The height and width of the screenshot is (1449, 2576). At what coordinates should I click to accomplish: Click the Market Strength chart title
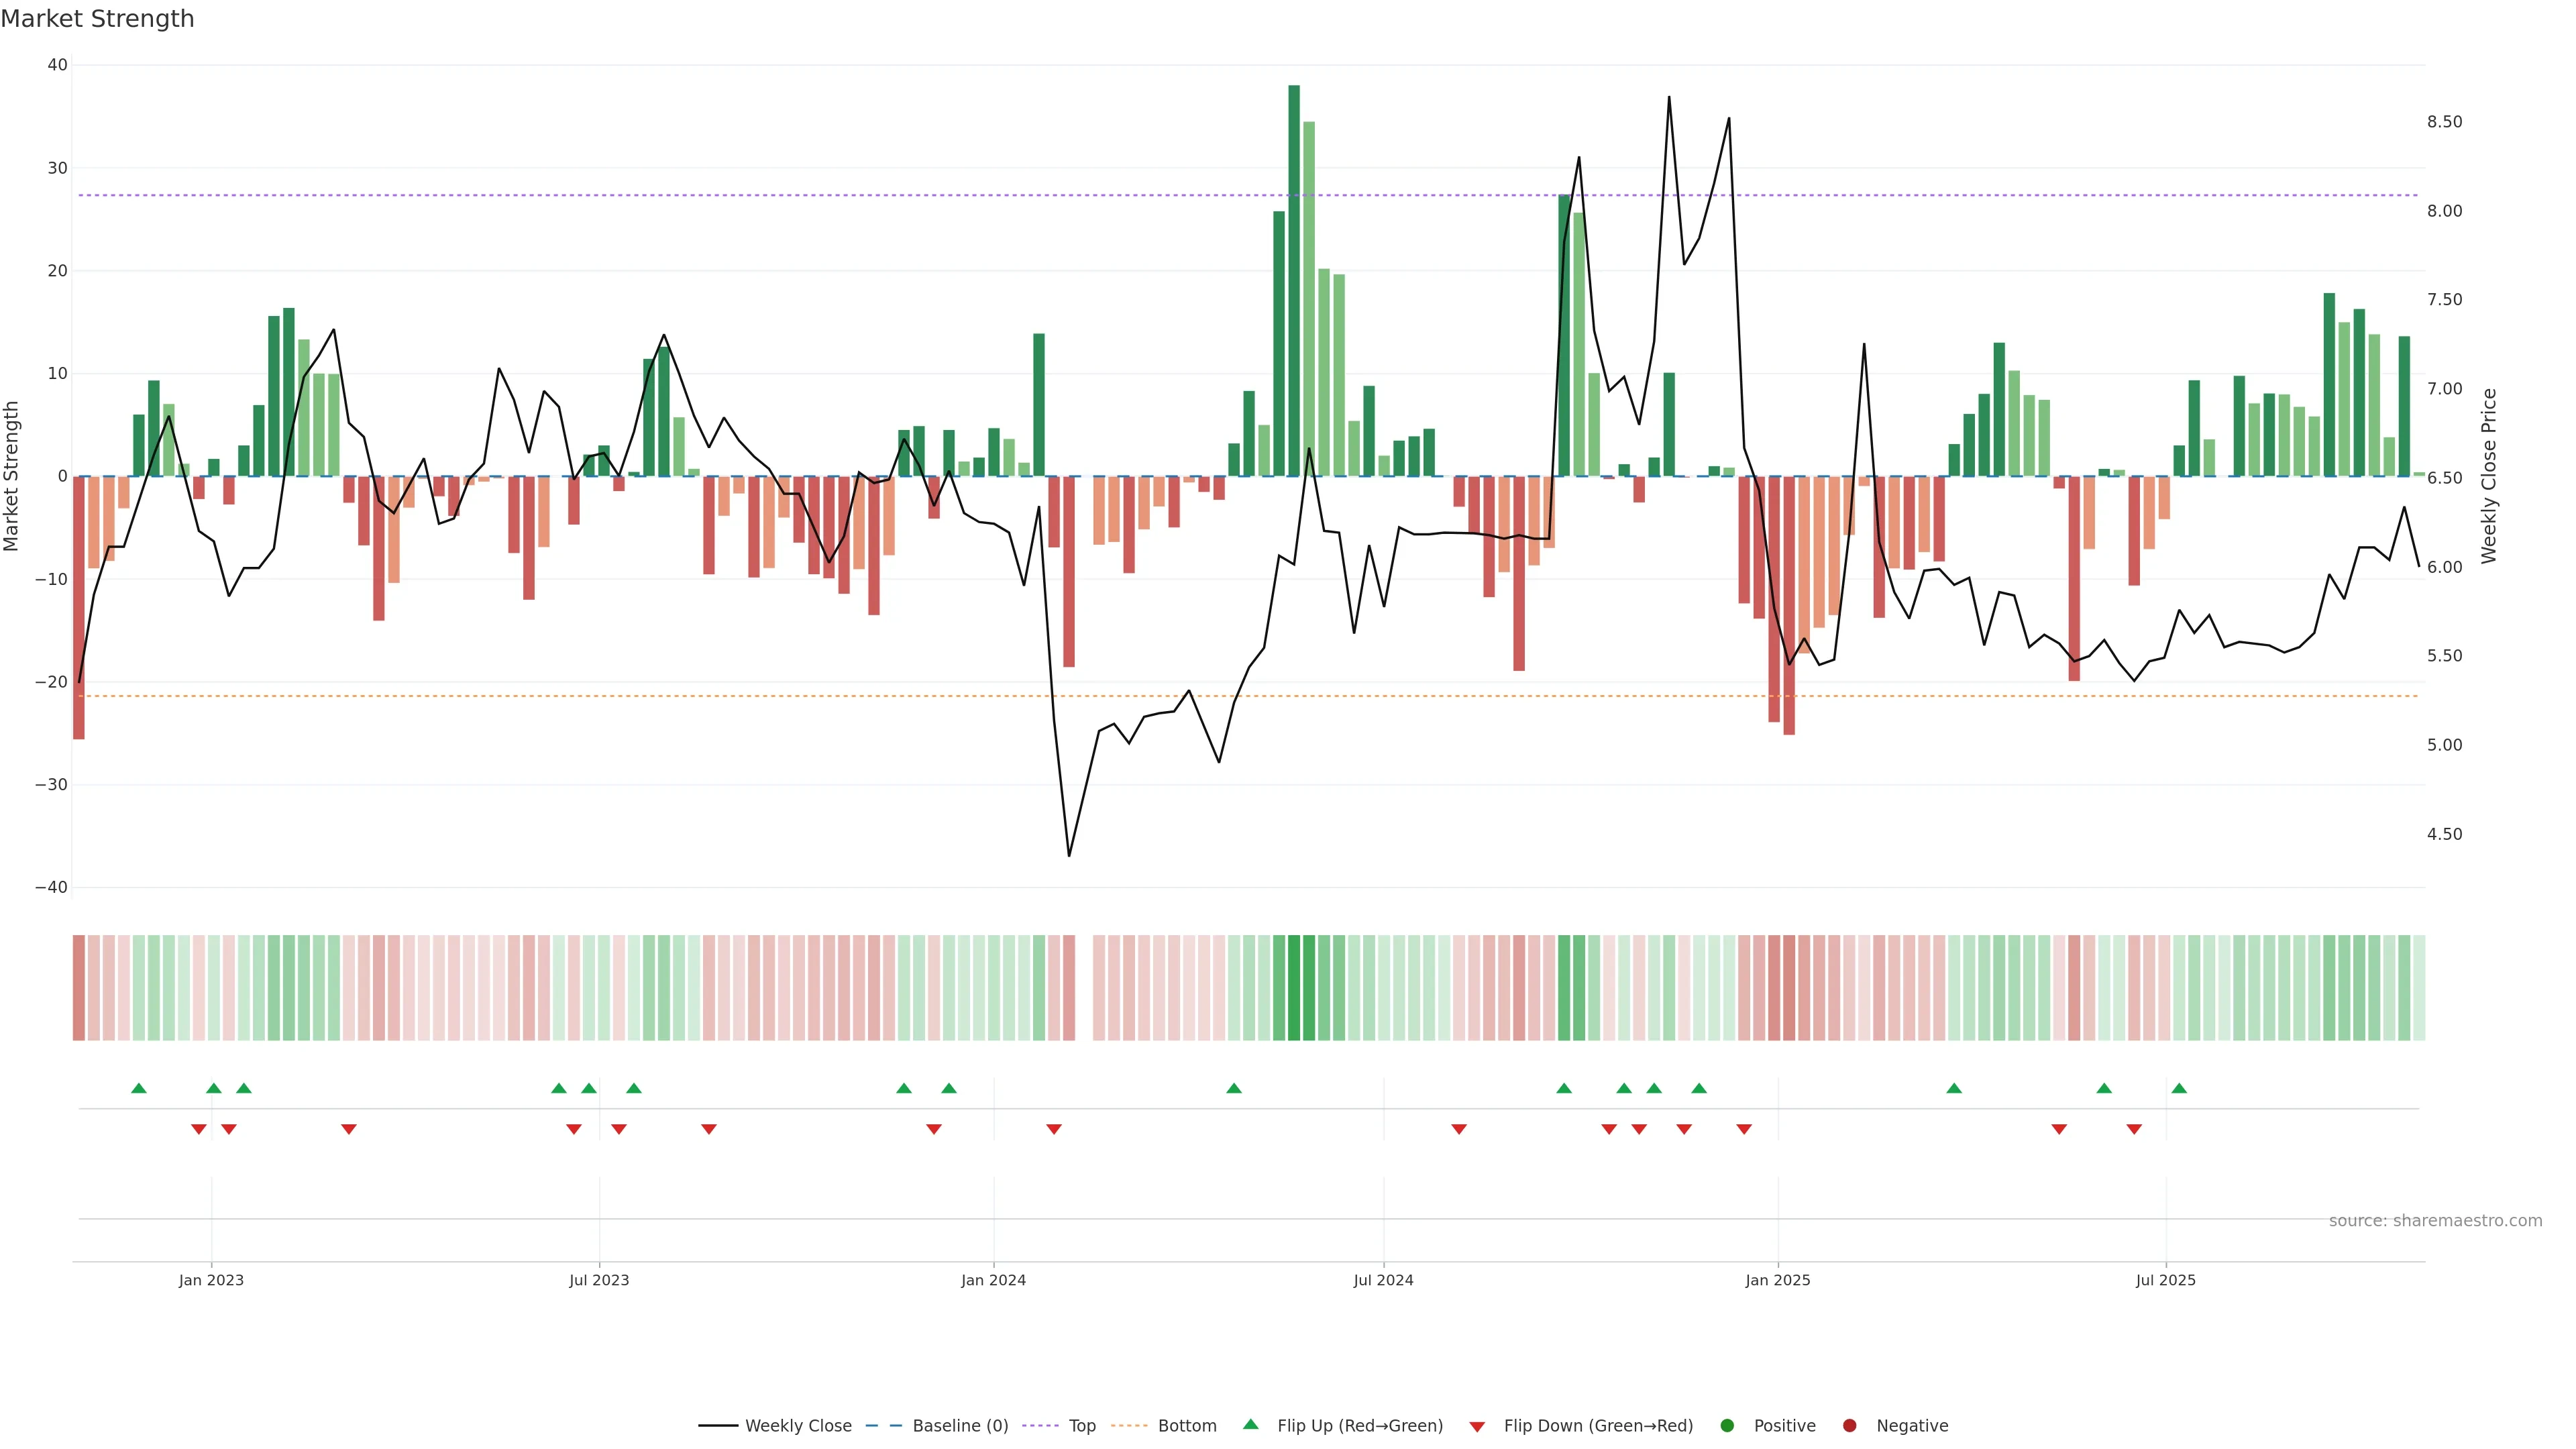(97, 19)
